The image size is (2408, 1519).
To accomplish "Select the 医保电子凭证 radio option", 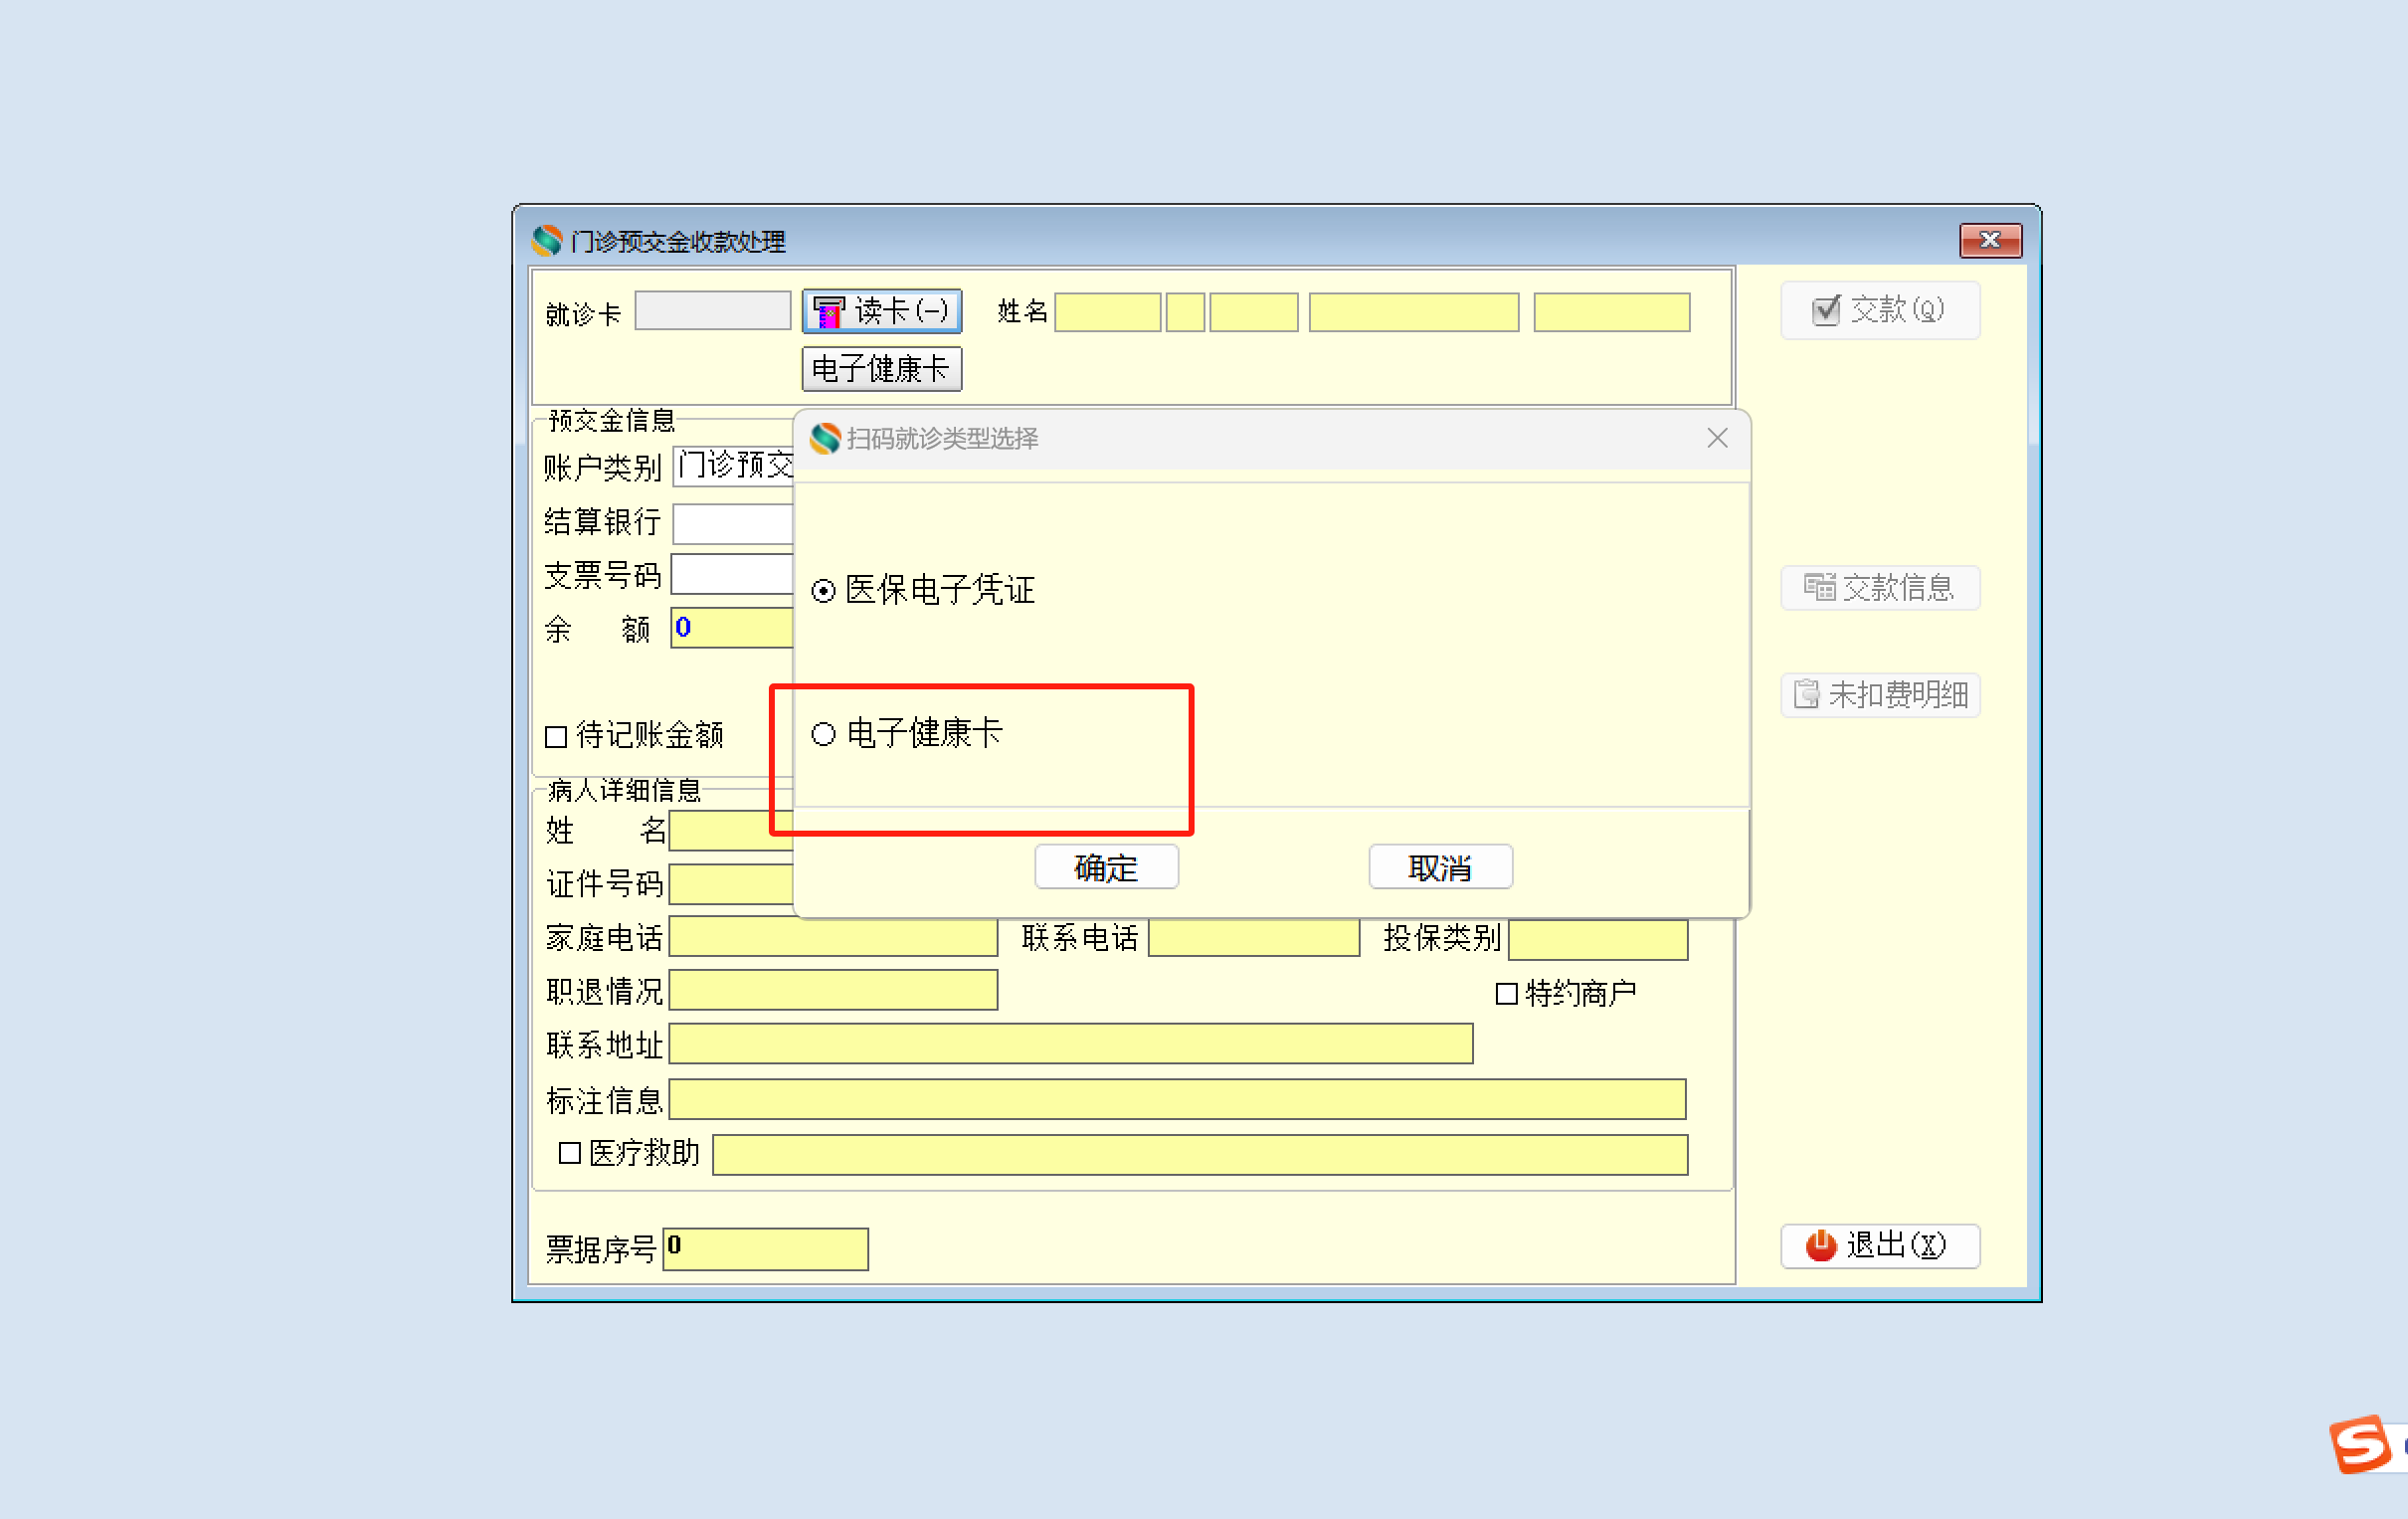I will pyautogui.click(x=823, y=591).
